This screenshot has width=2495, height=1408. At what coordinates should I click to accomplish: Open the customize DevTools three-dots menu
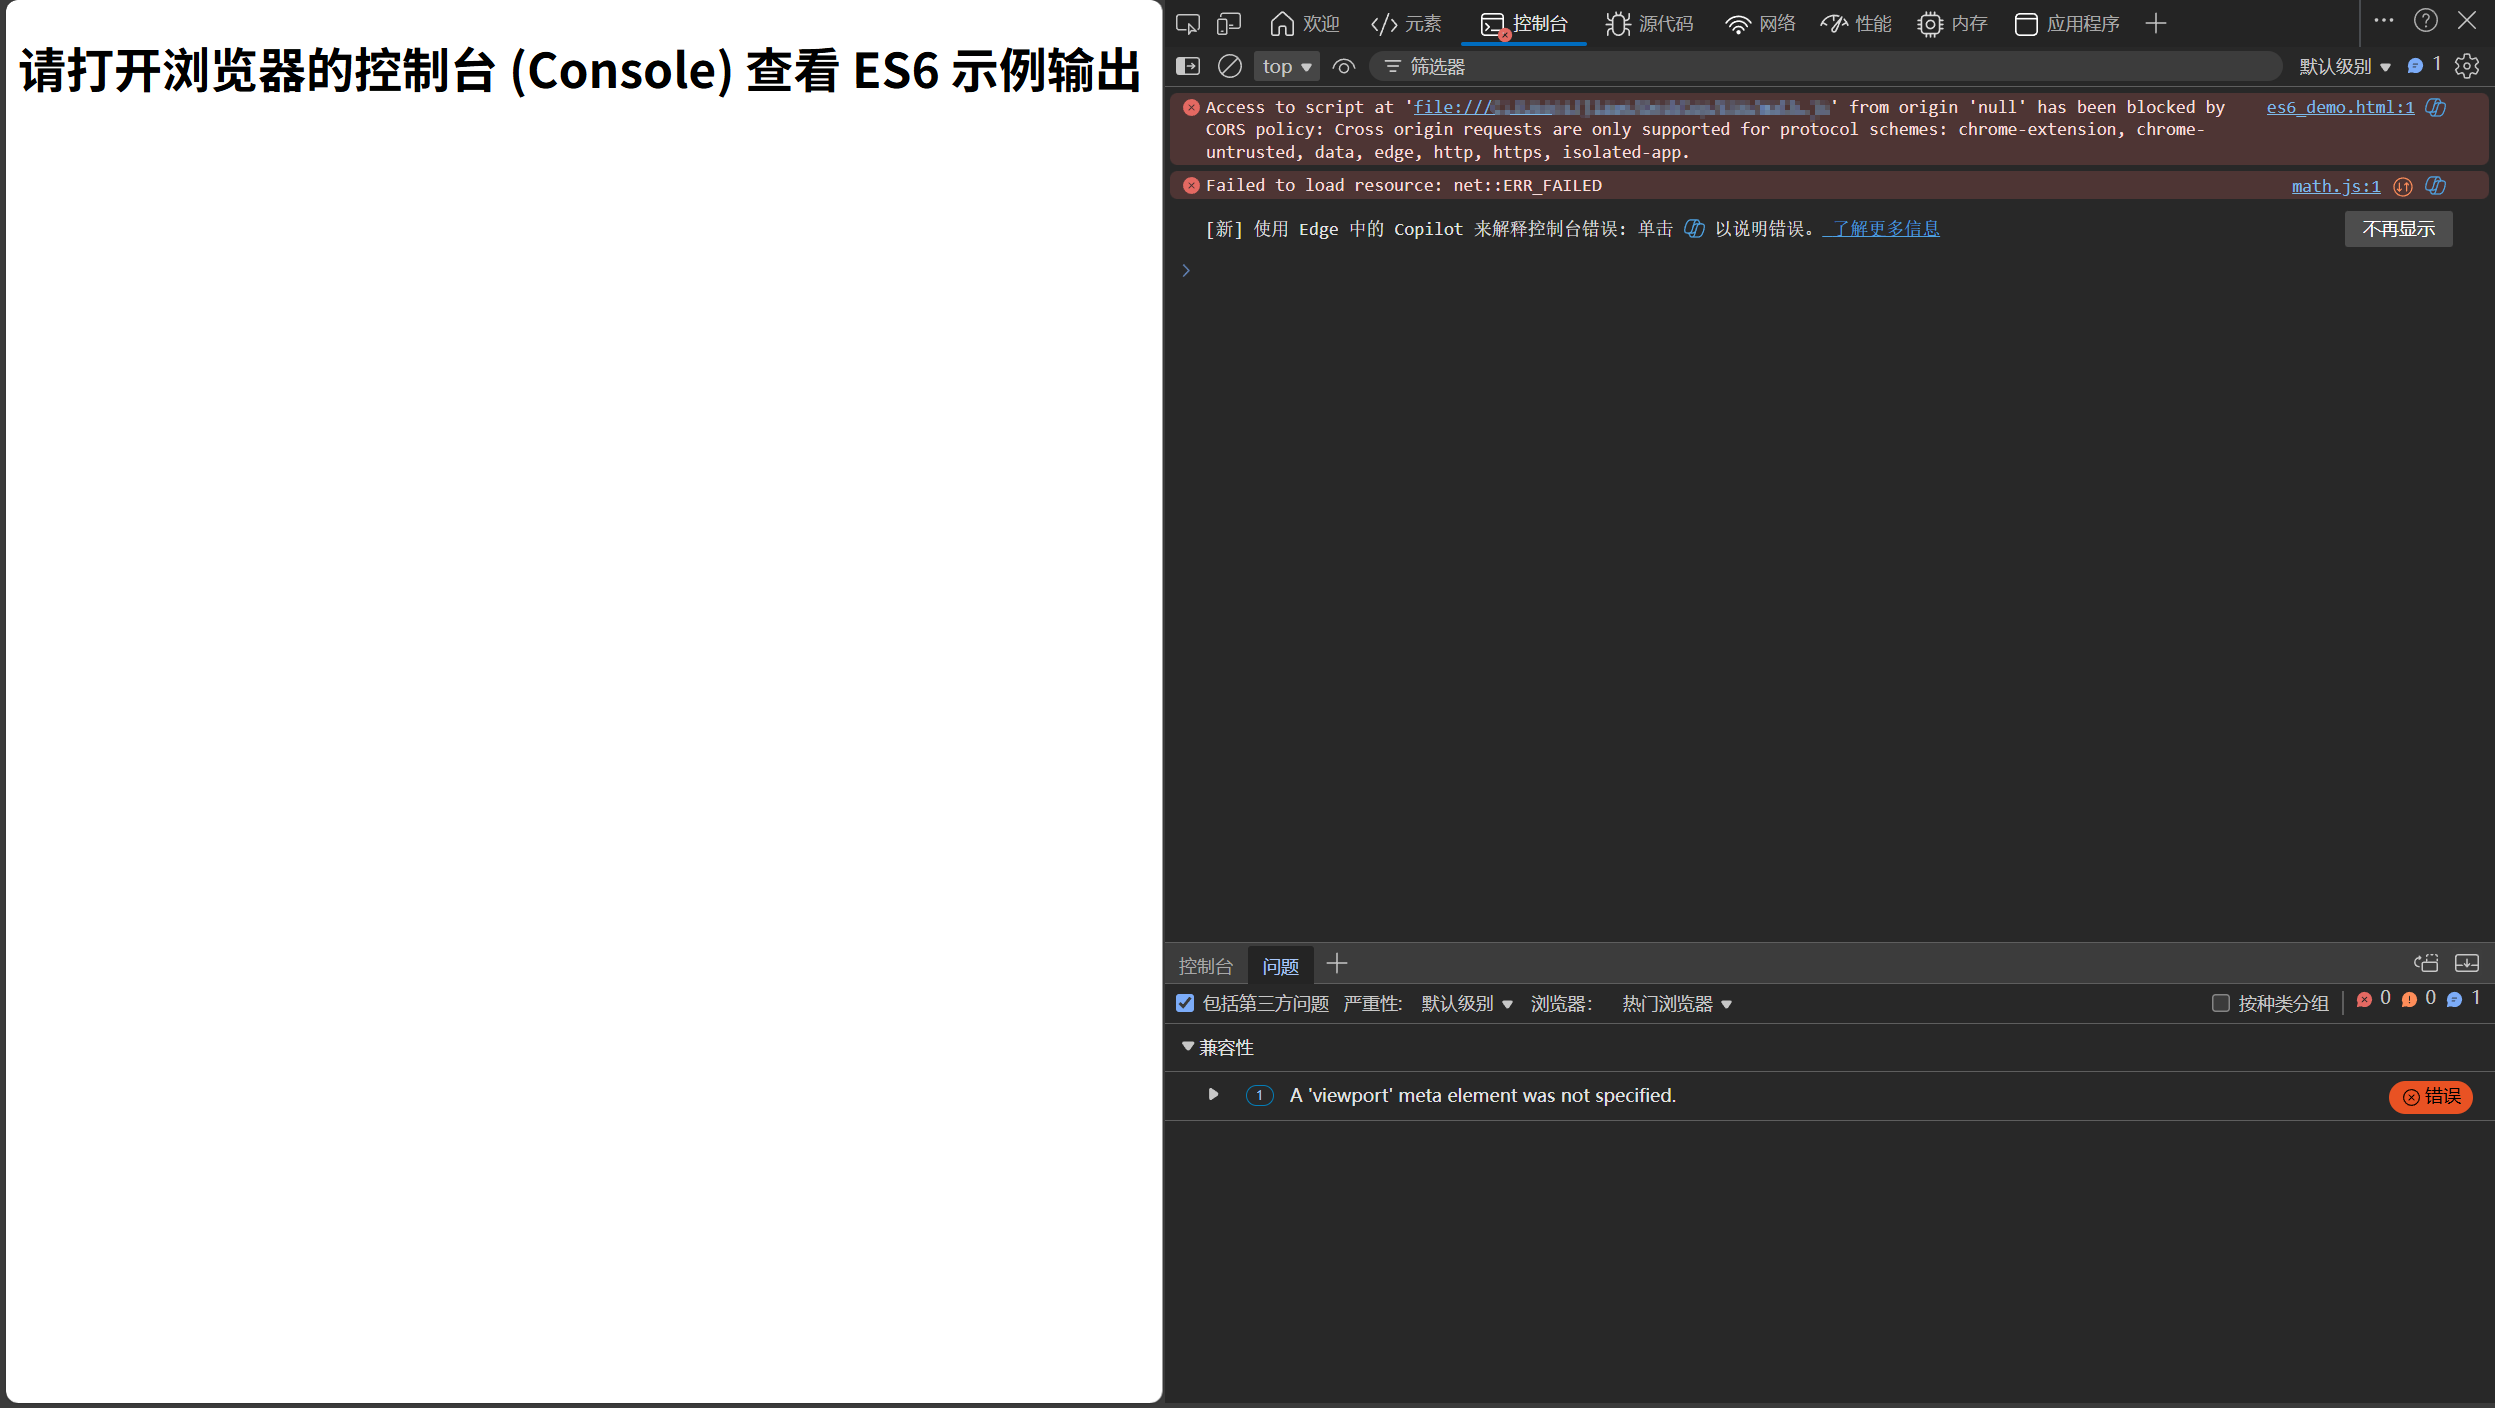coord(2384,21)
